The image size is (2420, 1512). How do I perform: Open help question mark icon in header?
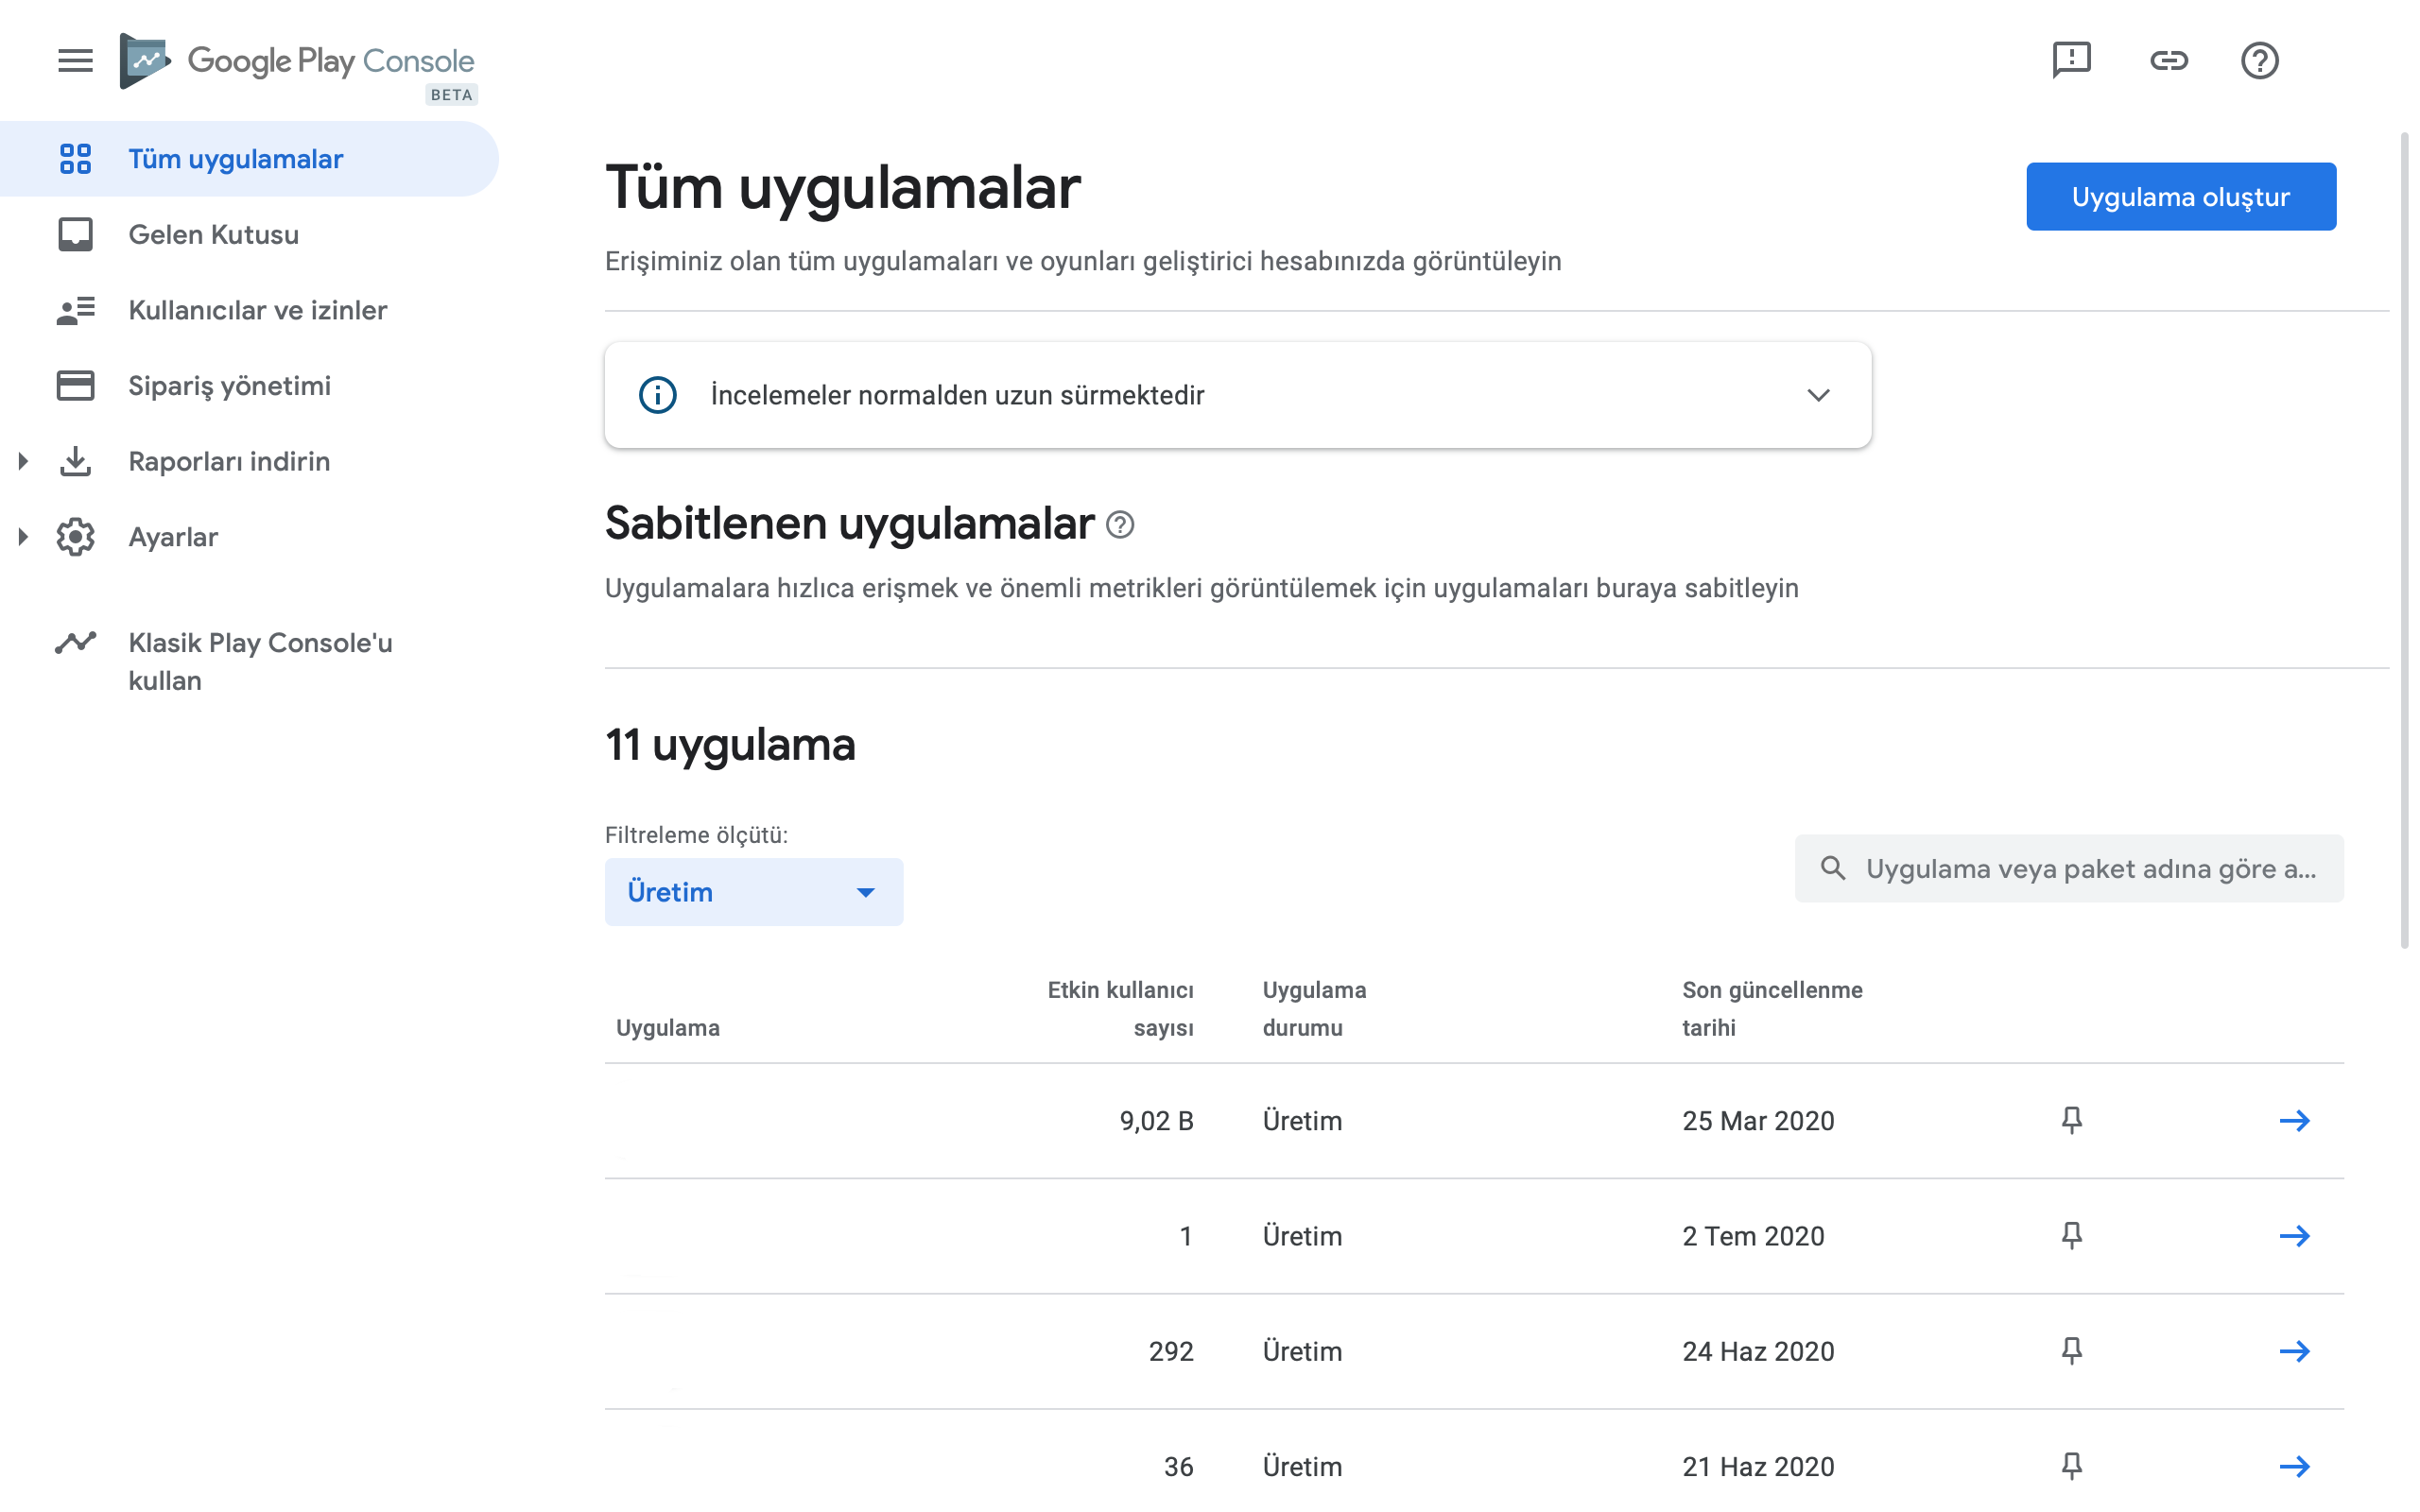pos(2259,60)
